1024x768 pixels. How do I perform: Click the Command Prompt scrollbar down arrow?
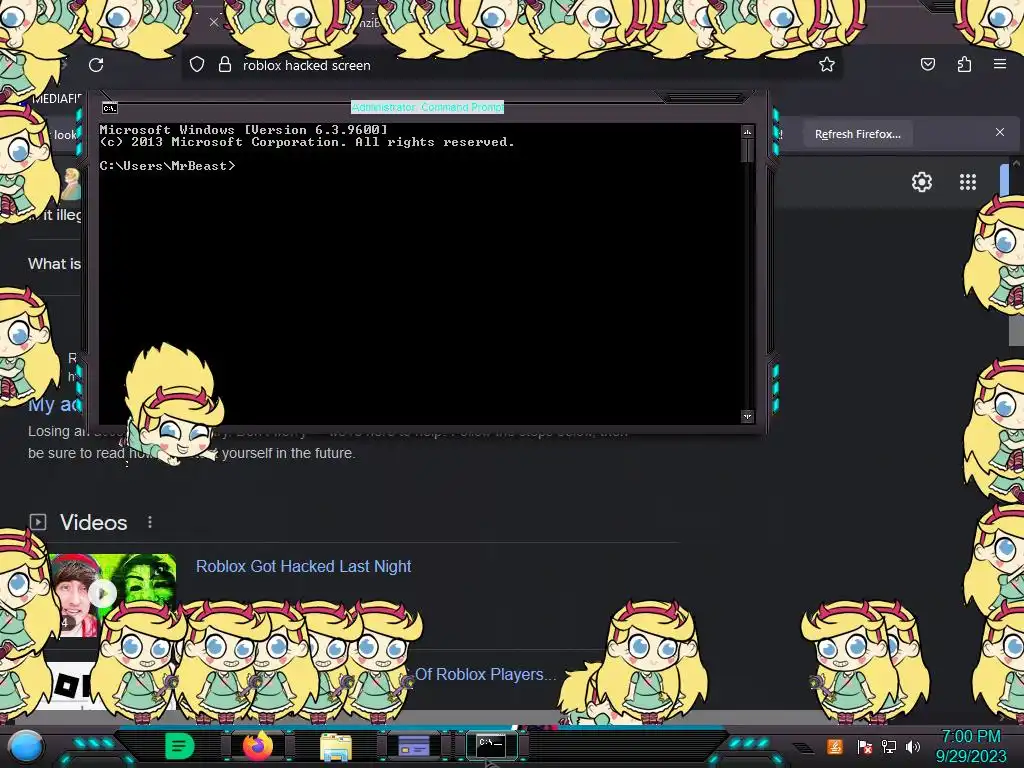[747, 417]
